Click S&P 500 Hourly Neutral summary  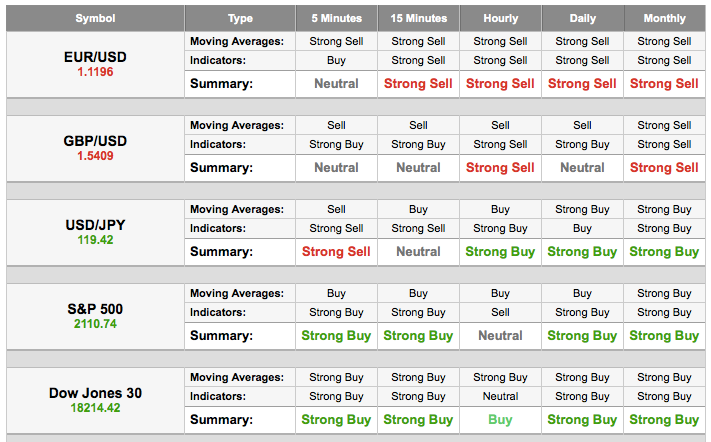click(500, 336)
